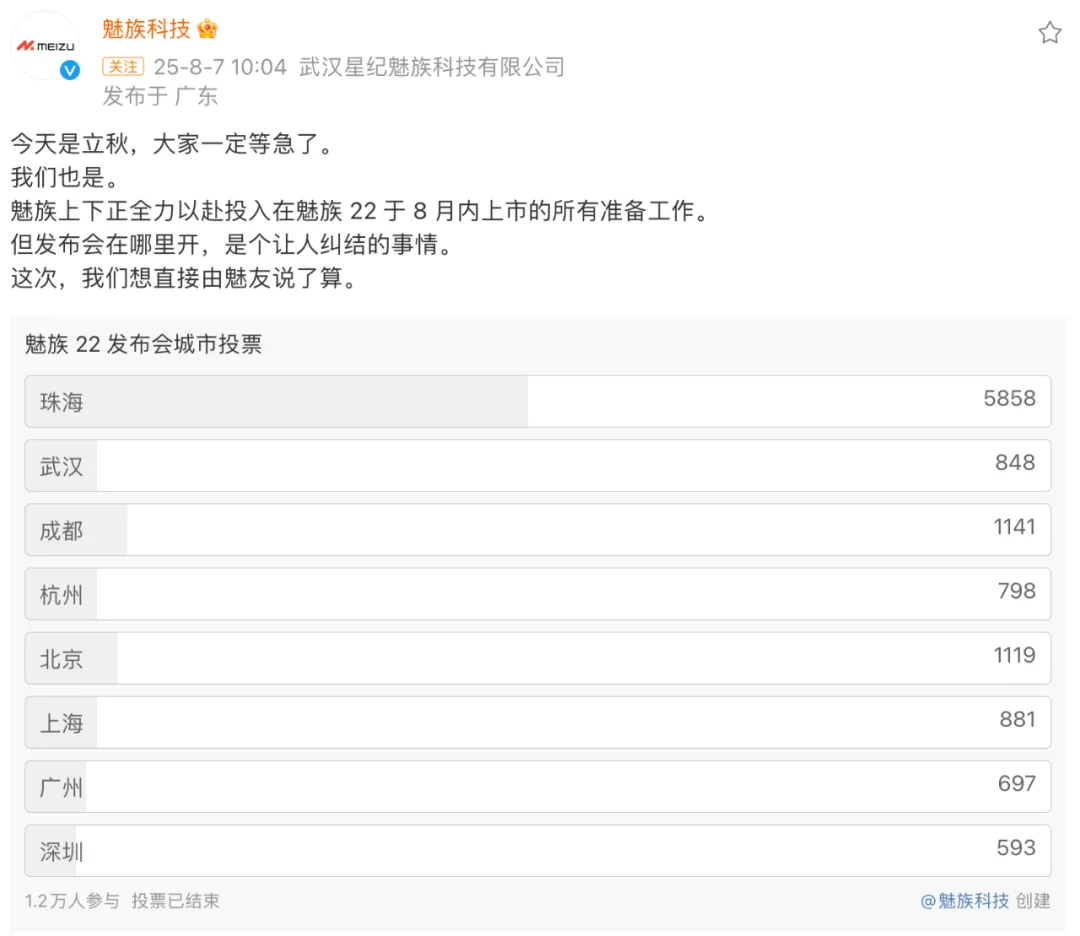Choose the 杭州 vote bar
1080x936 pixels.
[538, 594]
